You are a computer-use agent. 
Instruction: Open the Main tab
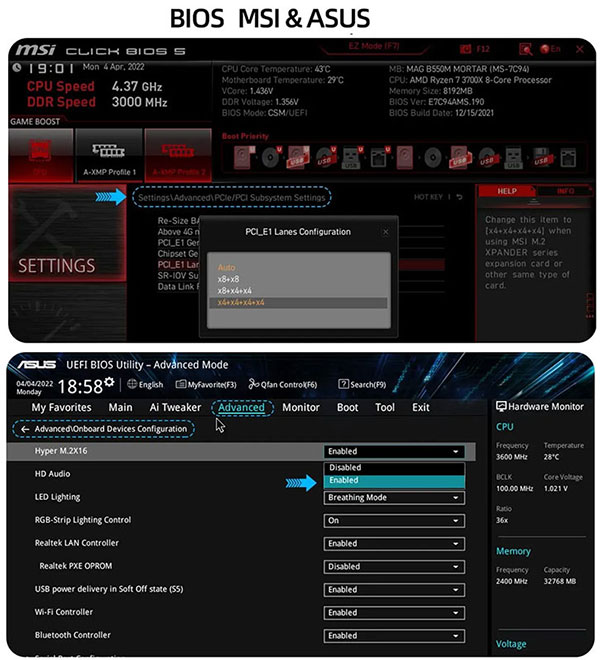click(x=120, y=407)
